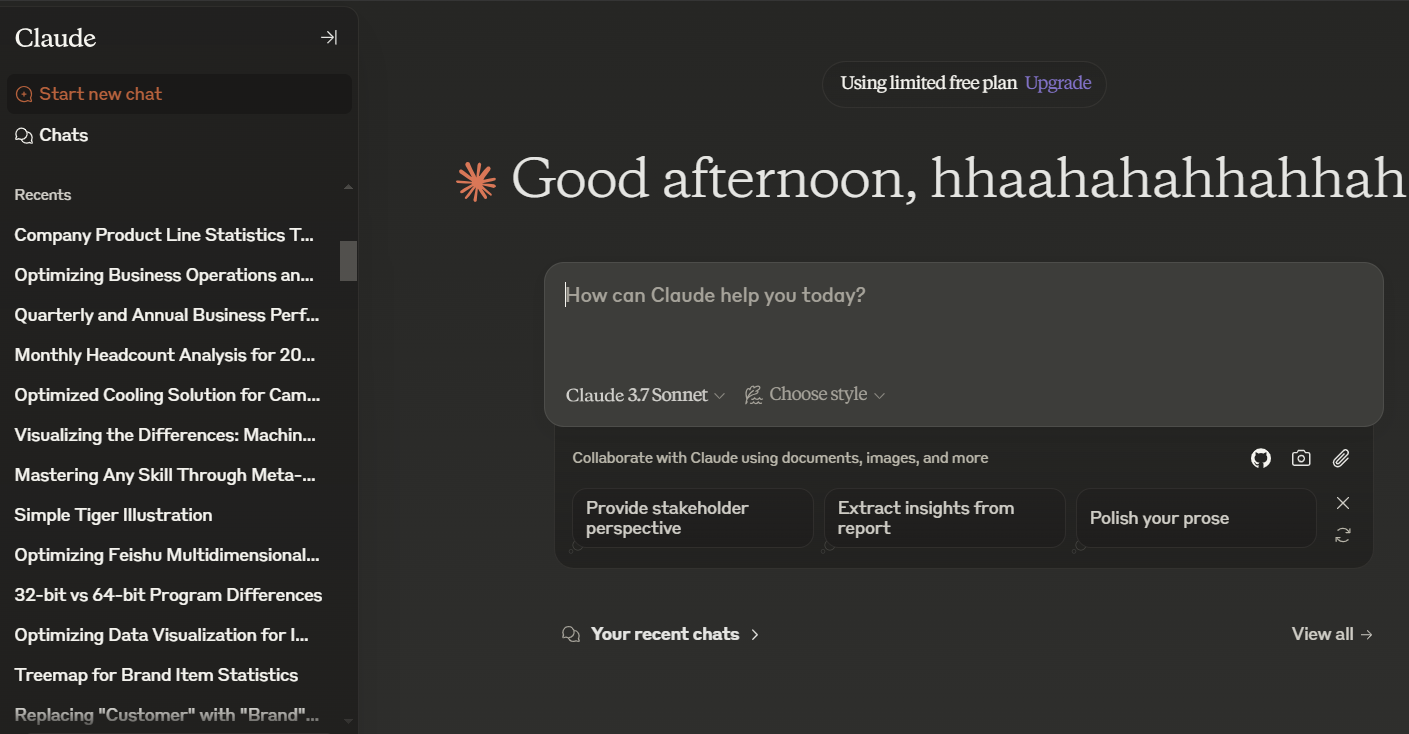Screen dimensions: 1409x734
Task: Open Optimizing Data Visualization chat
Action: click(162, 635)
